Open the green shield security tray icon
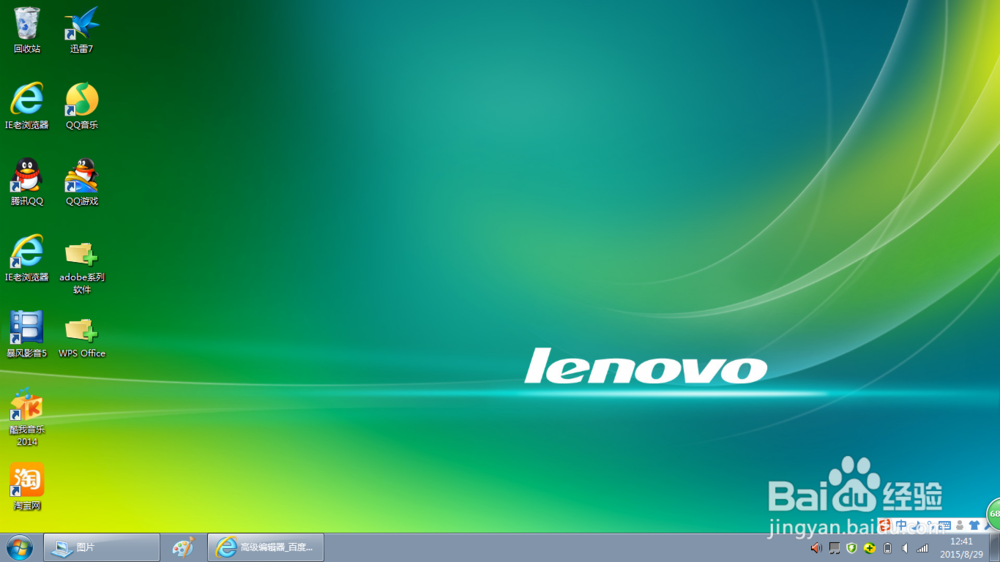1000x562 pixels. (x=851, y=548)
